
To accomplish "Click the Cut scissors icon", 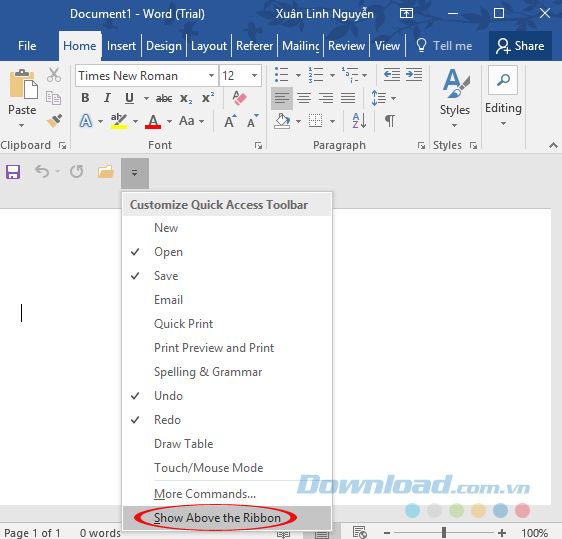I will pyautogui.click(x=54, y=75).
